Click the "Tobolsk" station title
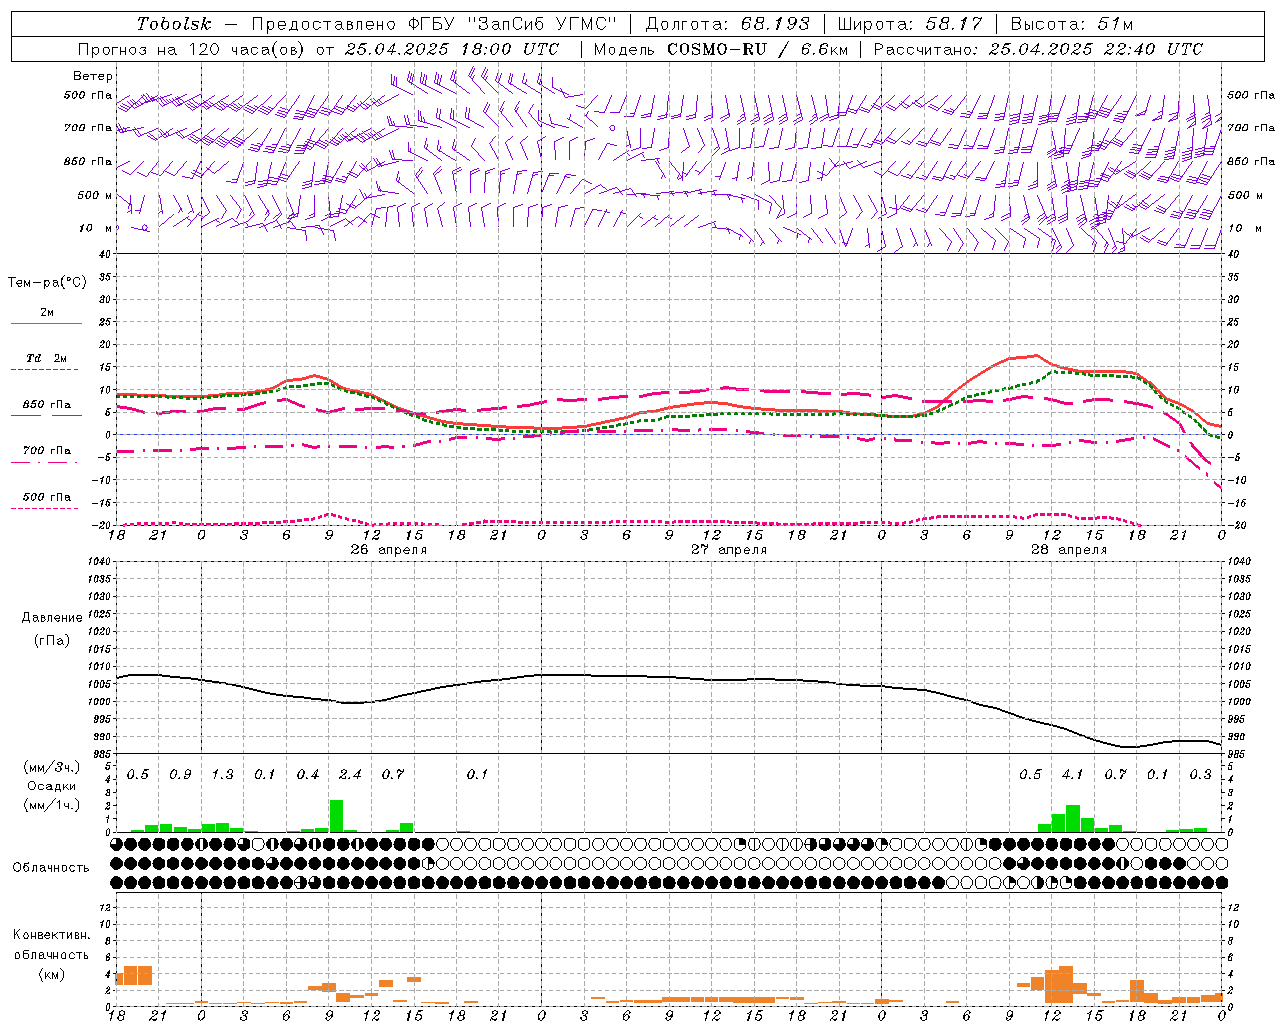 tap(174, 24)
